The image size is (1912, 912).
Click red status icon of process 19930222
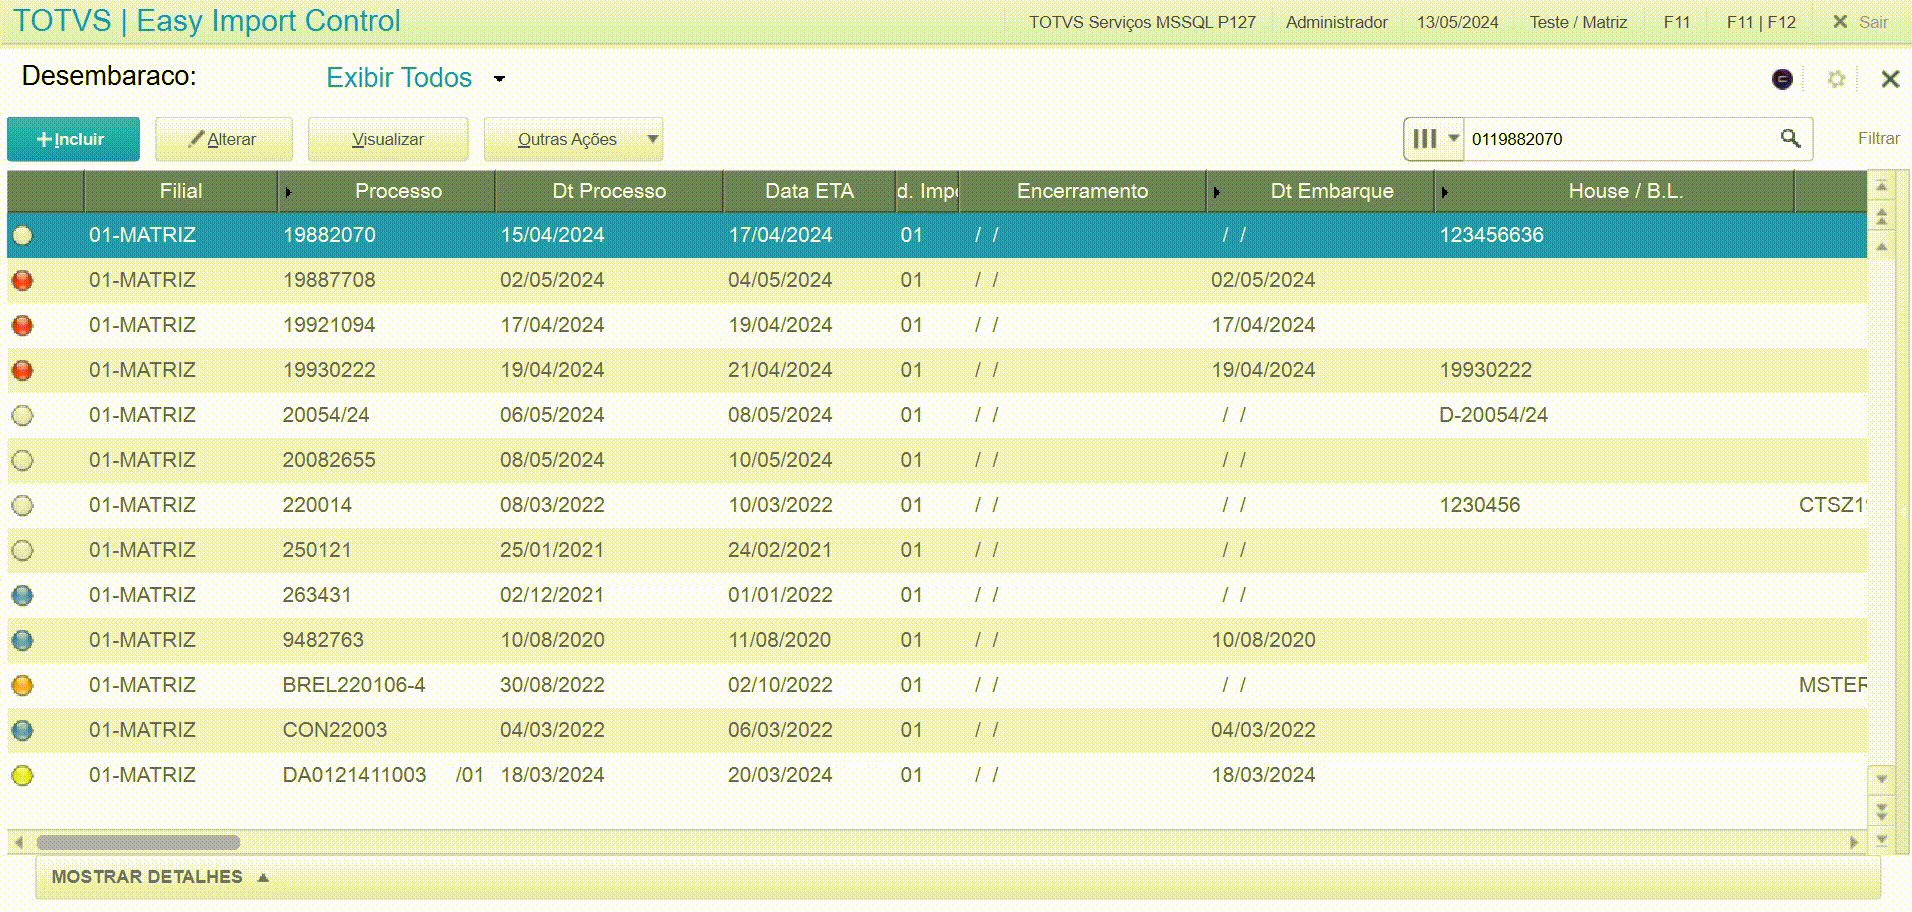22,370
